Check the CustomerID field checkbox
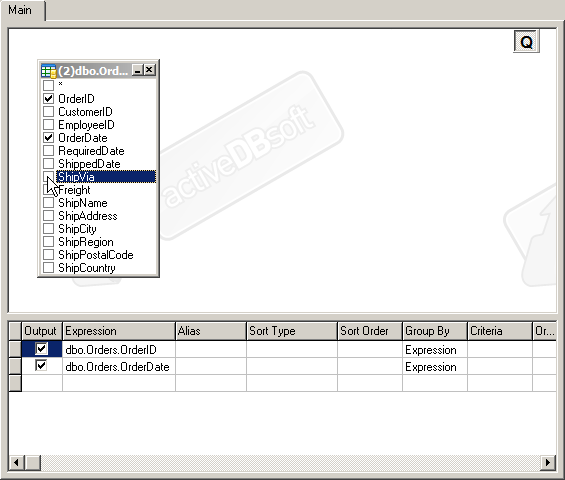Image resolution: width=565 pixels, height=480 pixels. [x=48, y=111]
